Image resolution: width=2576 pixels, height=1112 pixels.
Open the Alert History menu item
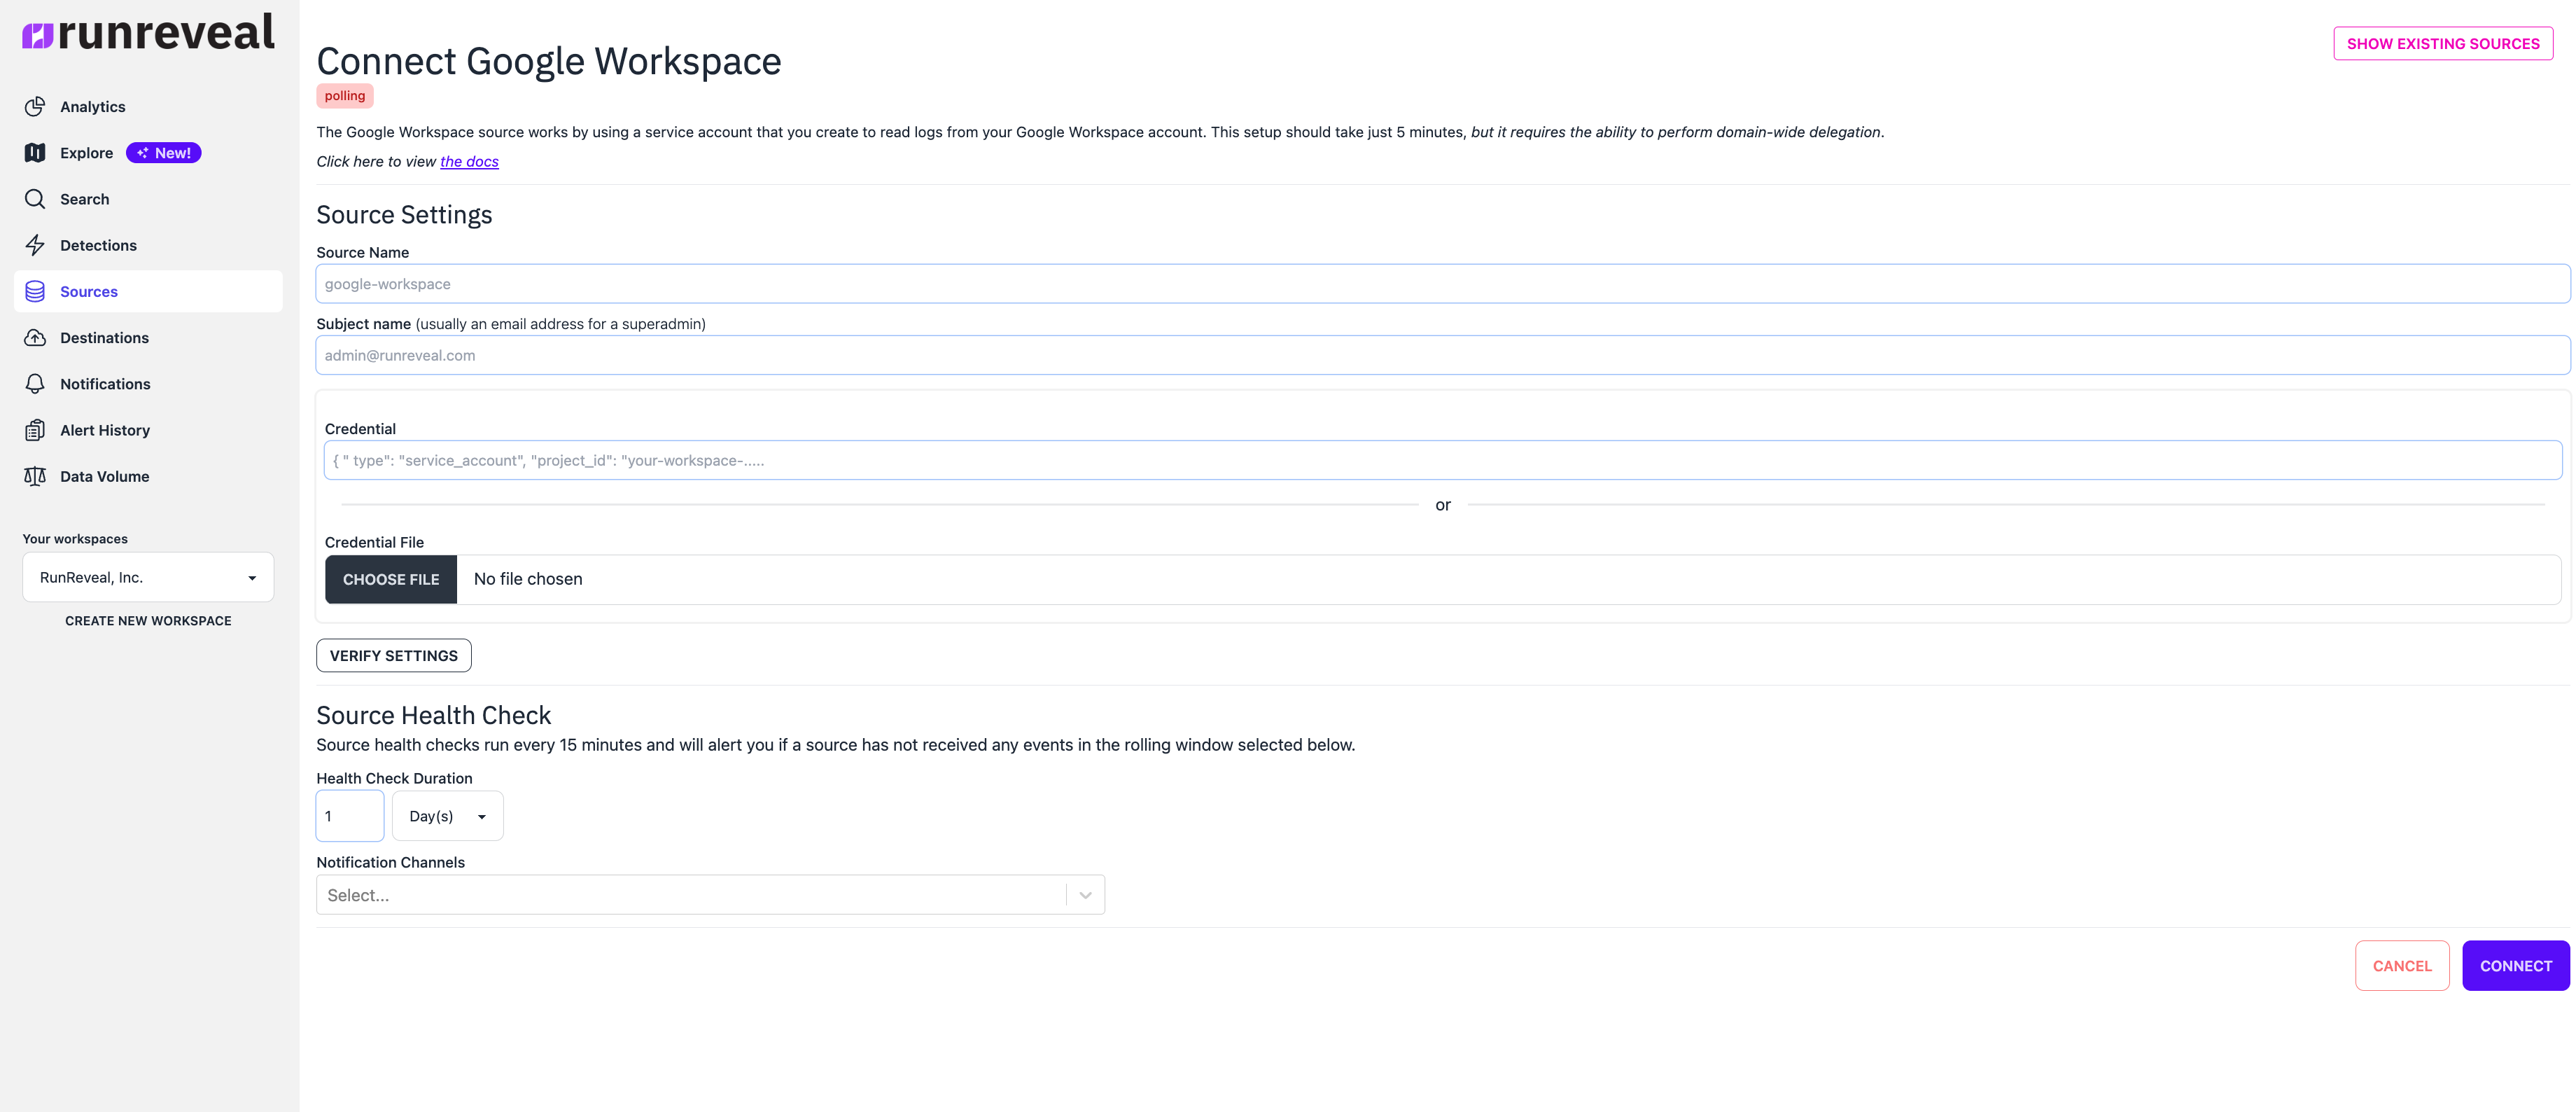[x=105, y=430]
